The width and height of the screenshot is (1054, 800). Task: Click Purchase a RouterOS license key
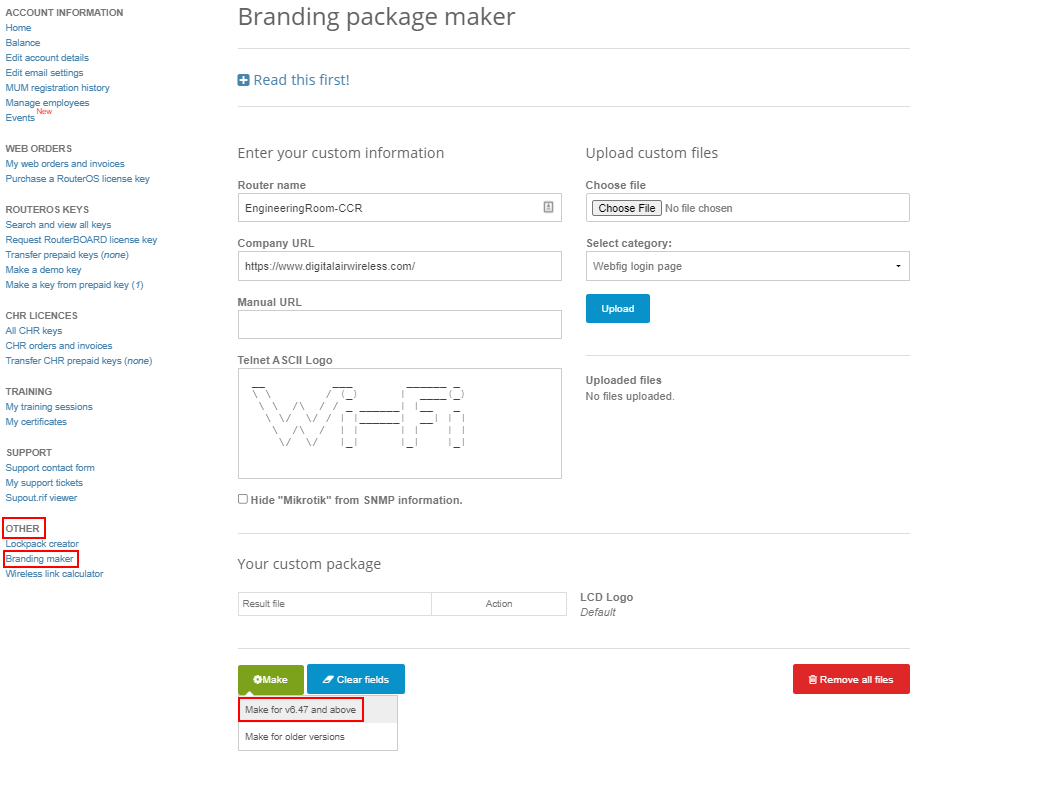click(77, 179)
